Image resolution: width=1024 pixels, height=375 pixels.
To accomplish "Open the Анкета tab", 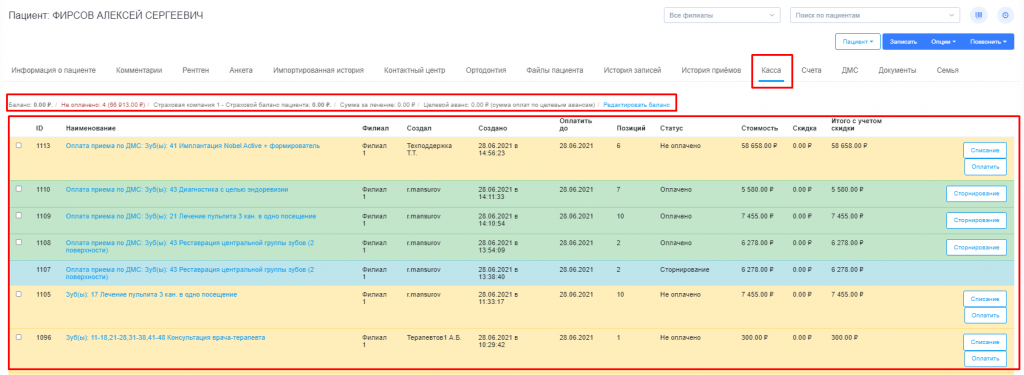I will (241, 70).
